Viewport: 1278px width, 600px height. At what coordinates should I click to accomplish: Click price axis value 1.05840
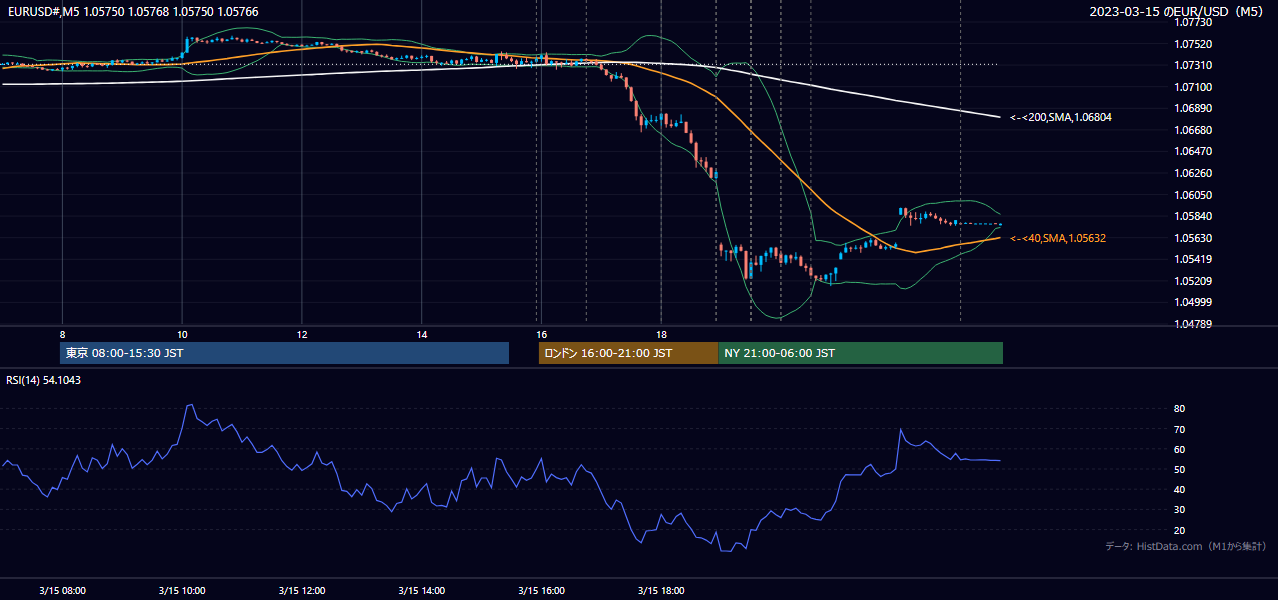tap(1193, 216)
